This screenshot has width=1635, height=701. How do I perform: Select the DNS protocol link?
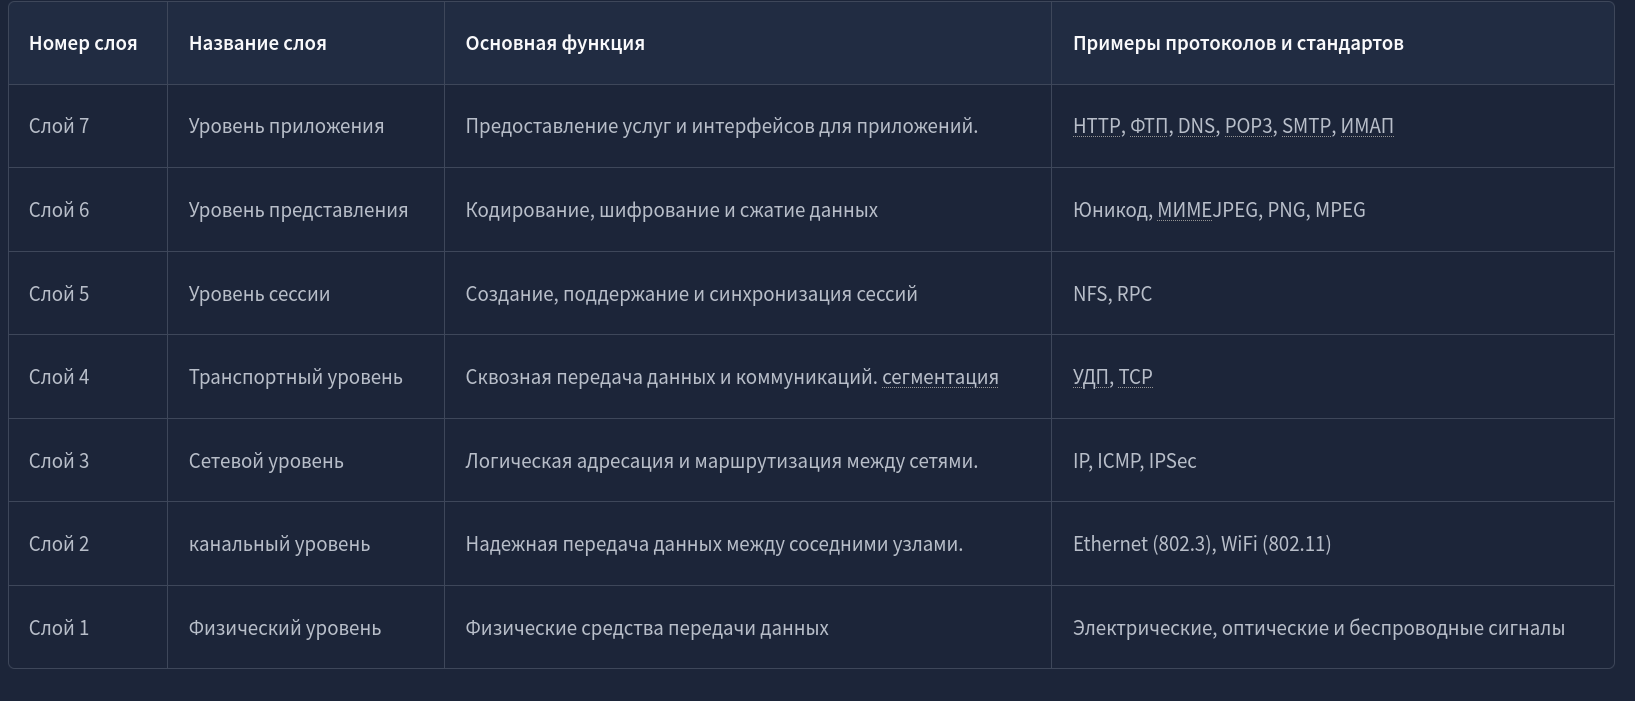pyautogui.click(x=1196, y=126)
